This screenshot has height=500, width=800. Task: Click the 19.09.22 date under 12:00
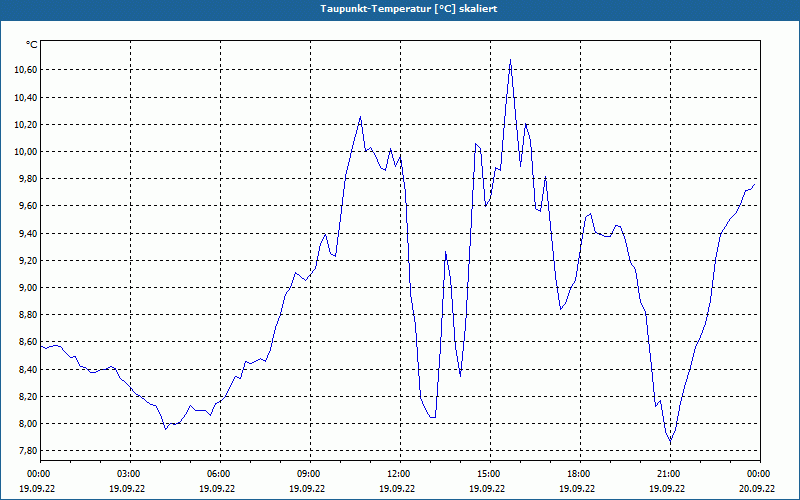(x=397, y=488)
